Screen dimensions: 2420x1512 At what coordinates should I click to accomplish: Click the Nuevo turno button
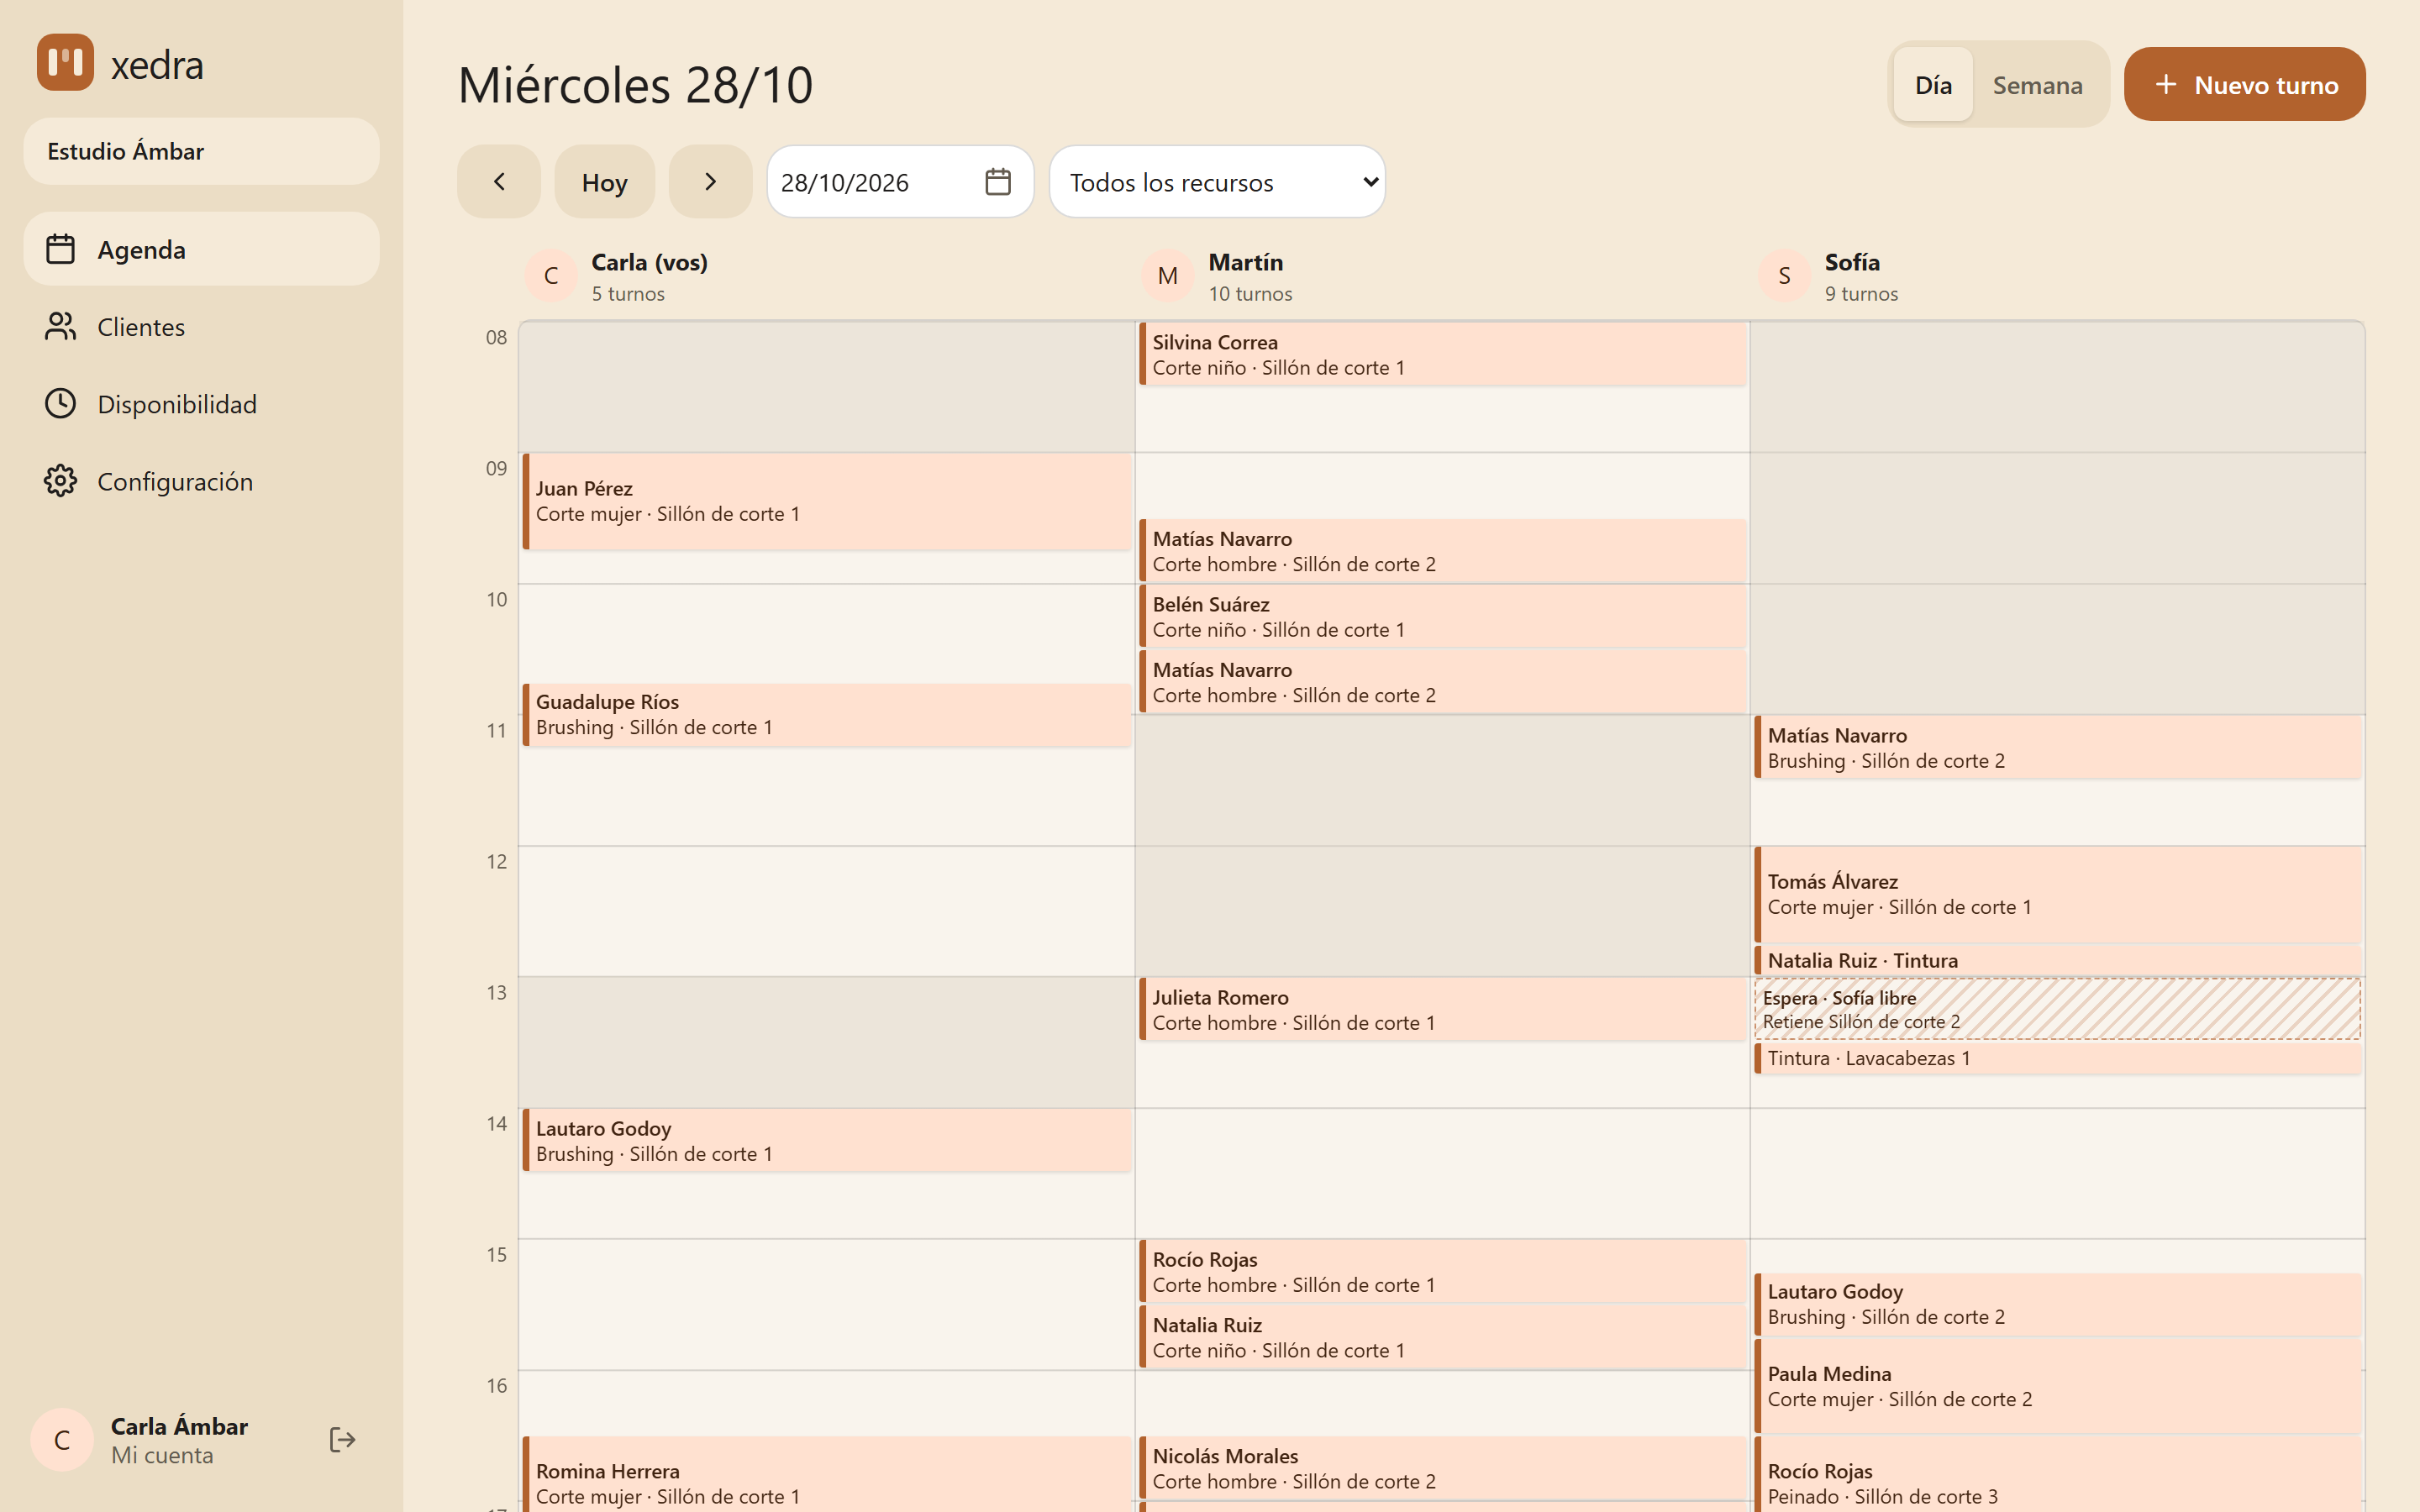2244,85
